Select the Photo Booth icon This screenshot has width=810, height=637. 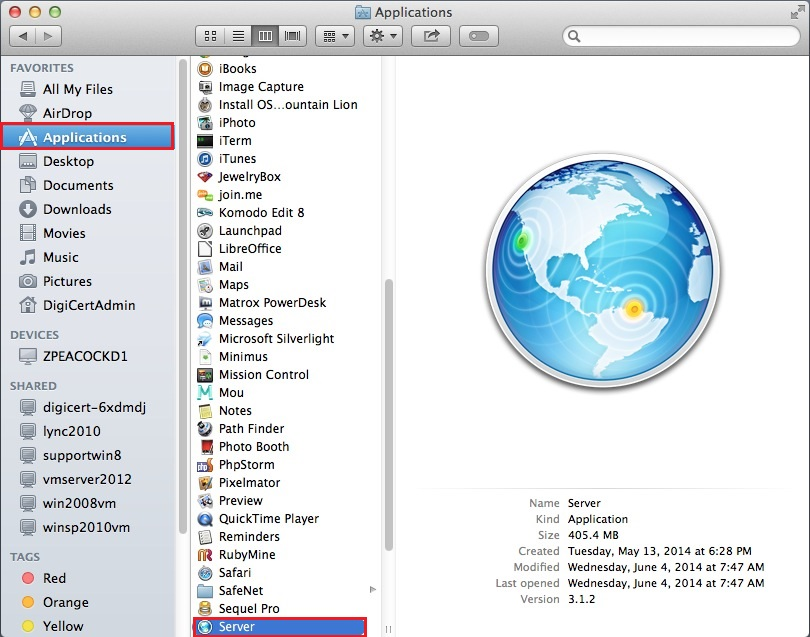(x=206, y=447)
